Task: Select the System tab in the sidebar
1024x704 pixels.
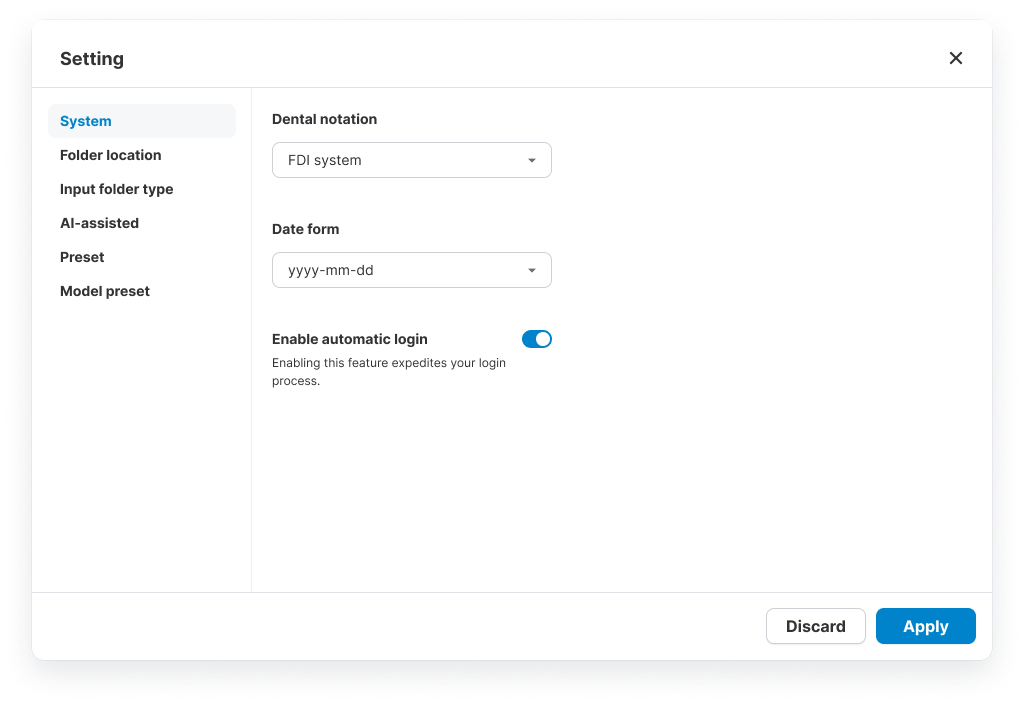Action: pos(86,121)
